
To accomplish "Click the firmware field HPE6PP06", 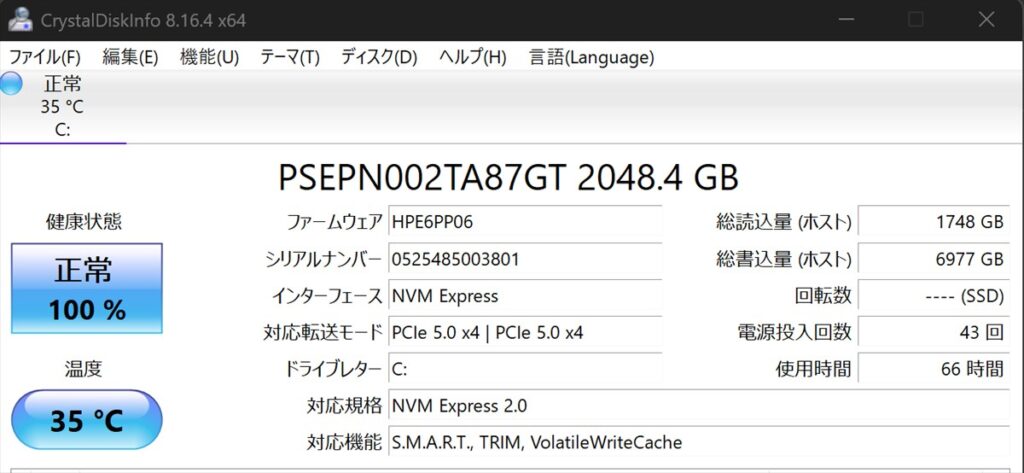I will tap(525, 222).
